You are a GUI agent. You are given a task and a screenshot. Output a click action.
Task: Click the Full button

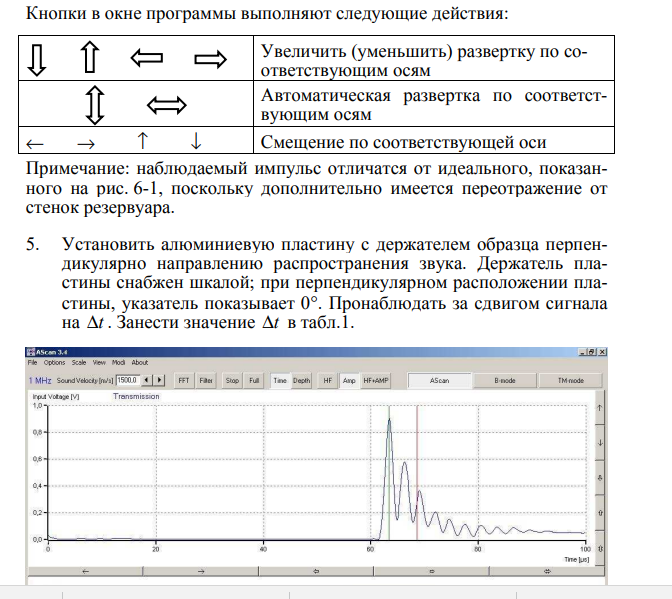tap(254, 380)
